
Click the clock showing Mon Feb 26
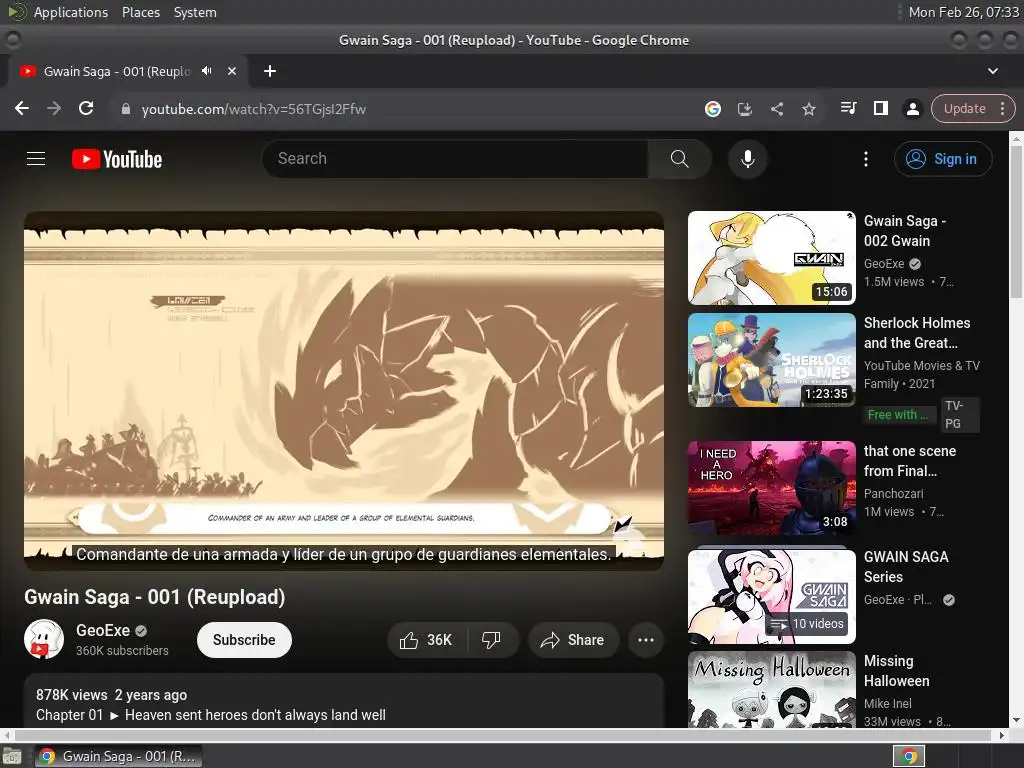coord(963,12)
